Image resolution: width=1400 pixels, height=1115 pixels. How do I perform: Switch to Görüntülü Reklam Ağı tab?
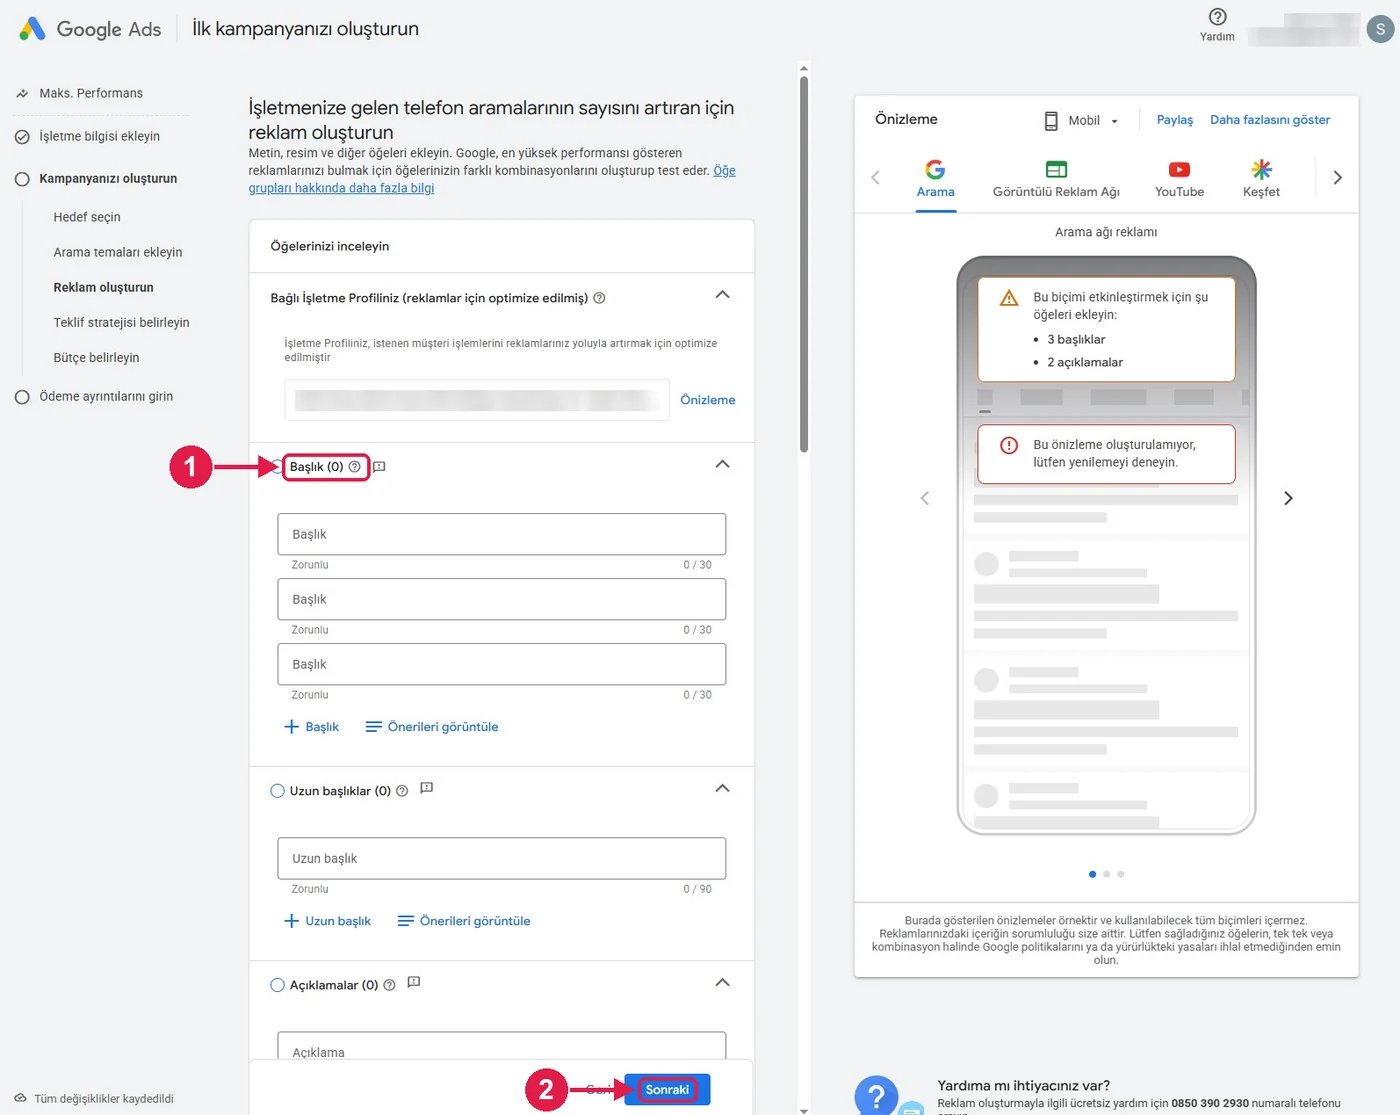[x=1056, y=178]
